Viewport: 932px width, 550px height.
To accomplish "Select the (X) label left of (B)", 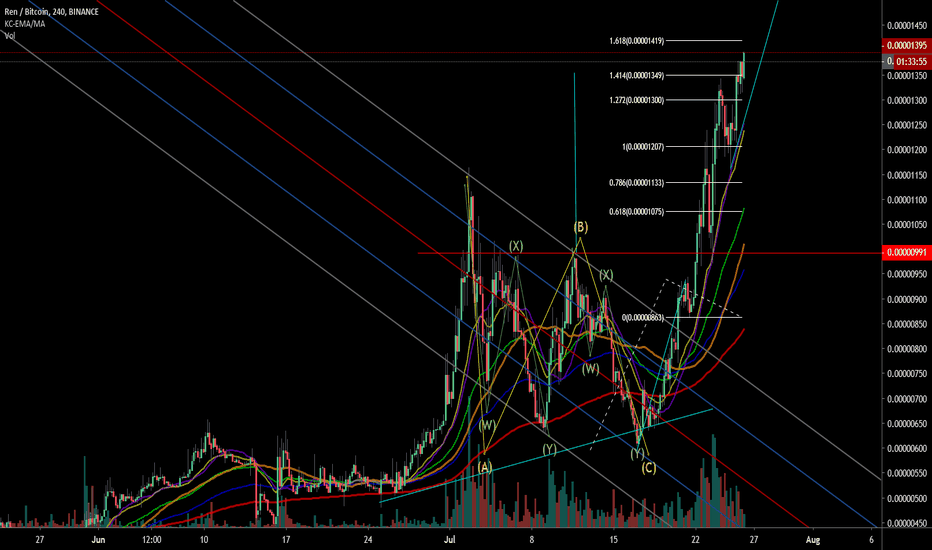I will pos(515,246).
